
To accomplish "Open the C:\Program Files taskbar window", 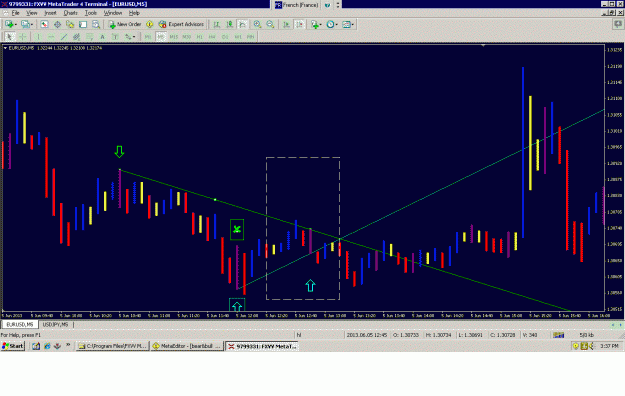I will (x=113, y=346).
